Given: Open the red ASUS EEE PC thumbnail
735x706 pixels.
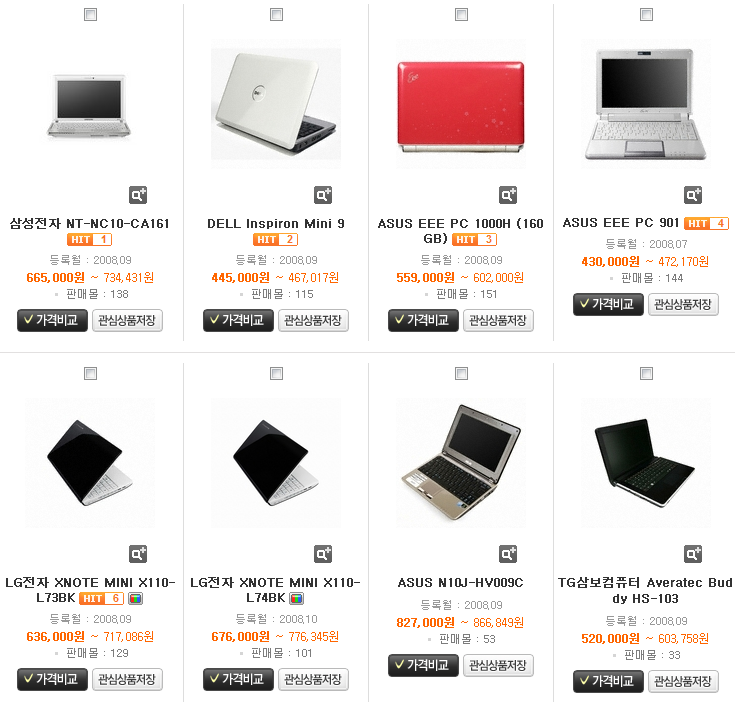Looking at the screenshot, I should point(461,104).
